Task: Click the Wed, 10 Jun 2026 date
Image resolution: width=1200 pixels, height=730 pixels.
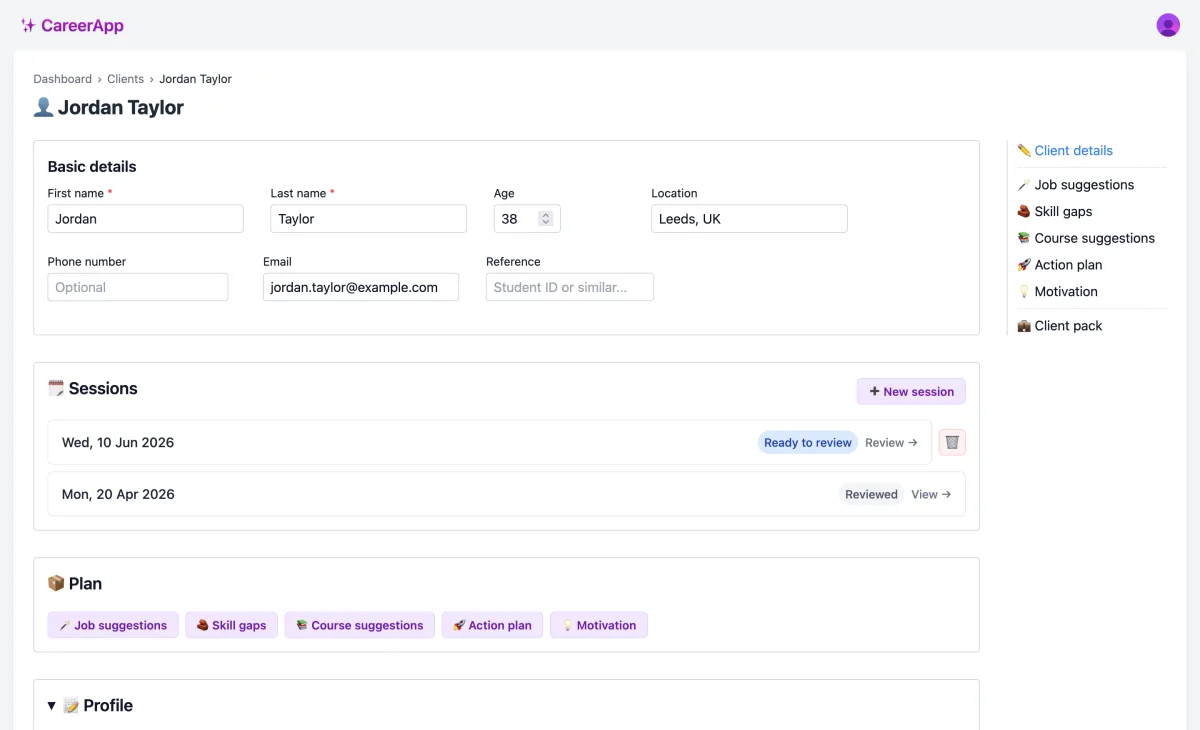Action: 118,442
